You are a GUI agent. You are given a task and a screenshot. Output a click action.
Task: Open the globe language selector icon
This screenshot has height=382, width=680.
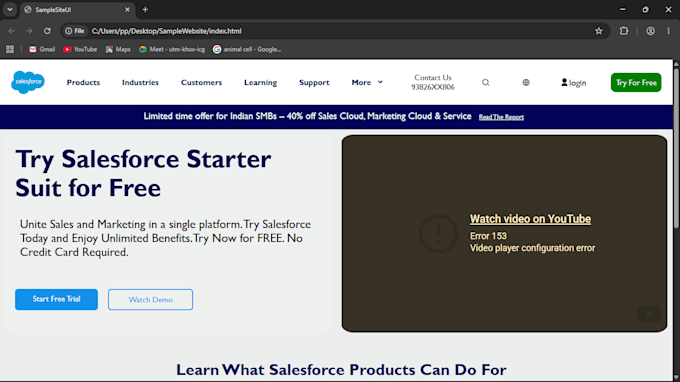(x=526, y=82)
